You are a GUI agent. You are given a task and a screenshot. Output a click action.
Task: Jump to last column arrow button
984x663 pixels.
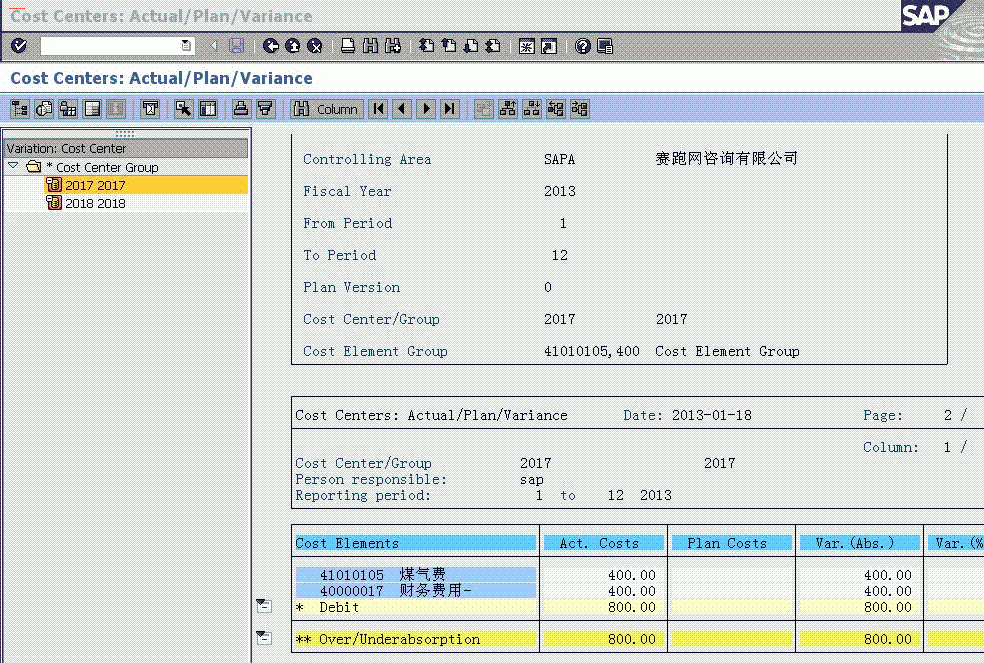point(450,109)
